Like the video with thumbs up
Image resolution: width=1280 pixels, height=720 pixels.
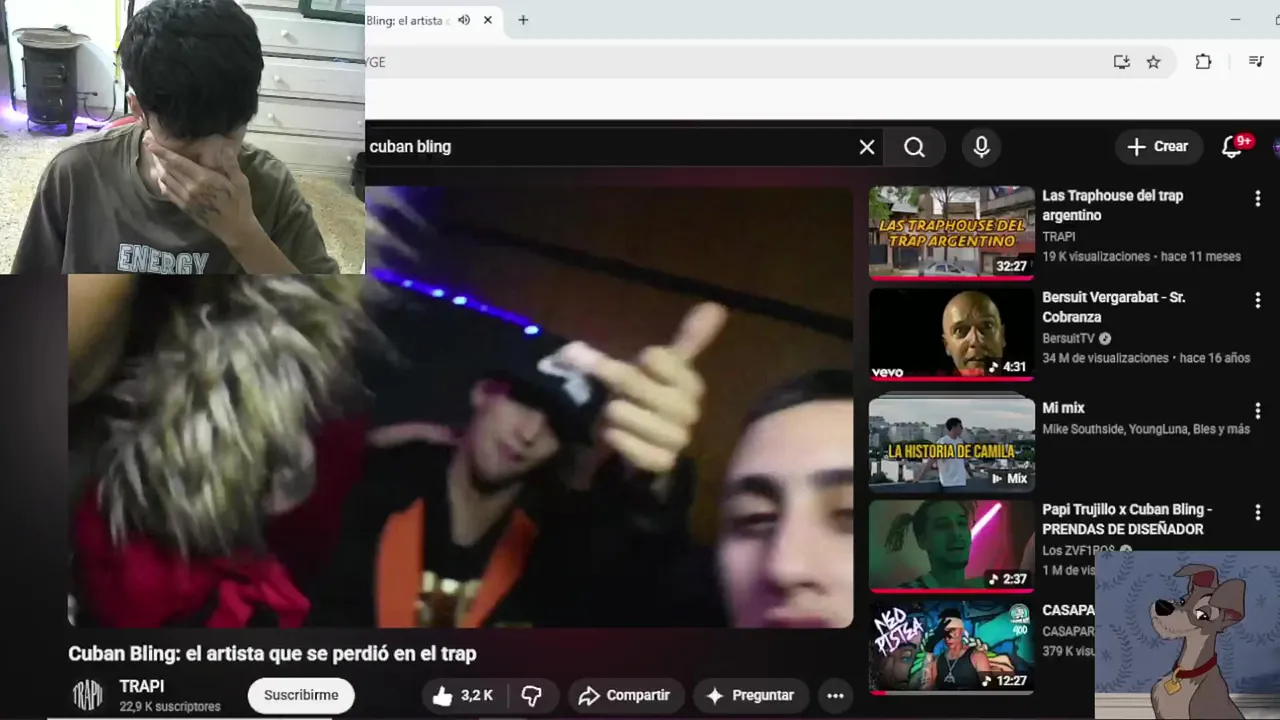463,695
